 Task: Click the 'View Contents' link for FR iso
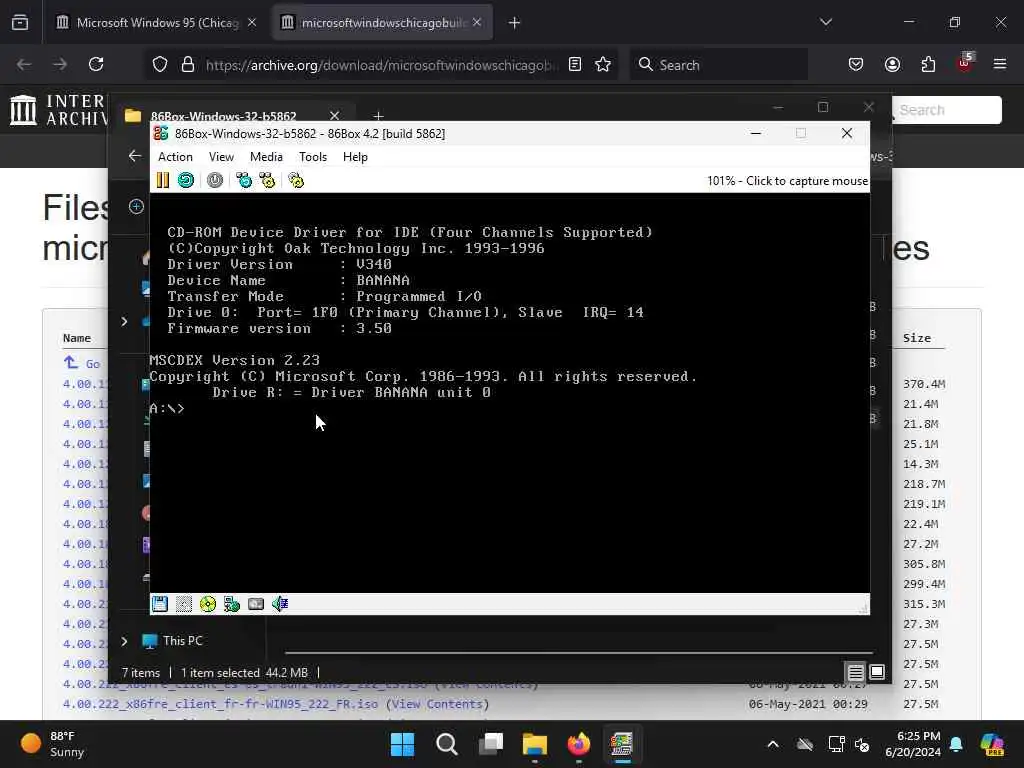pyautogui.click(x=438, y=704)
